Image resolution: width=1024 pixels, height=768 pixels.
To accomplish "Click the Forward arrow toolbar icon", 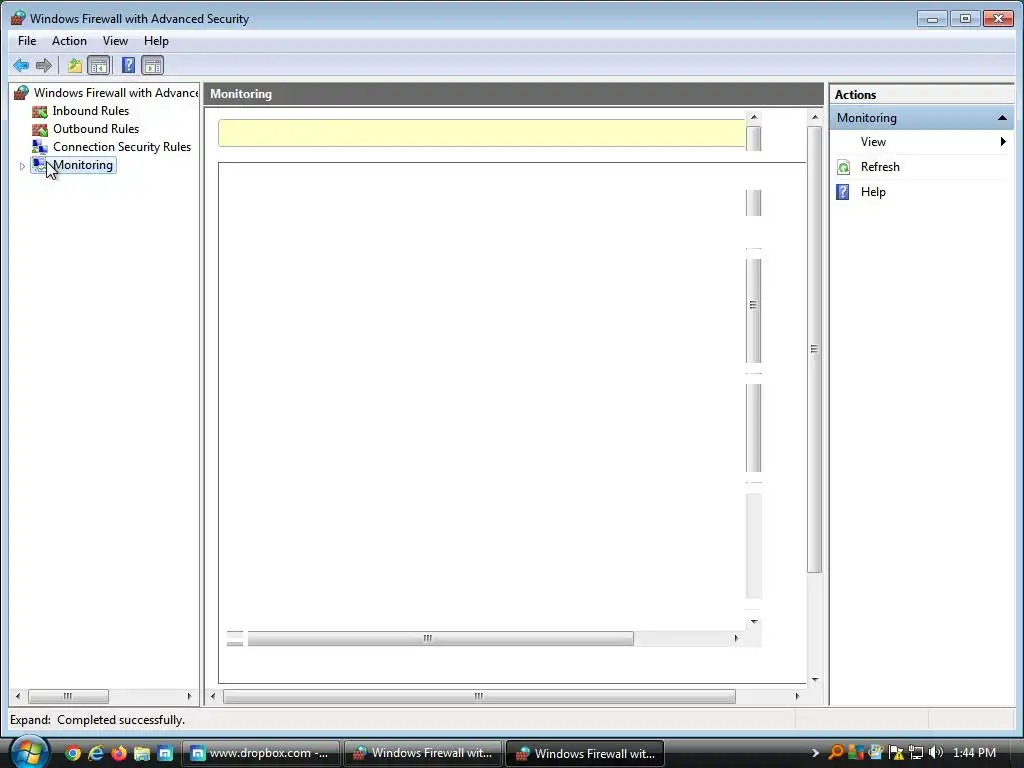I will point(44,65).
